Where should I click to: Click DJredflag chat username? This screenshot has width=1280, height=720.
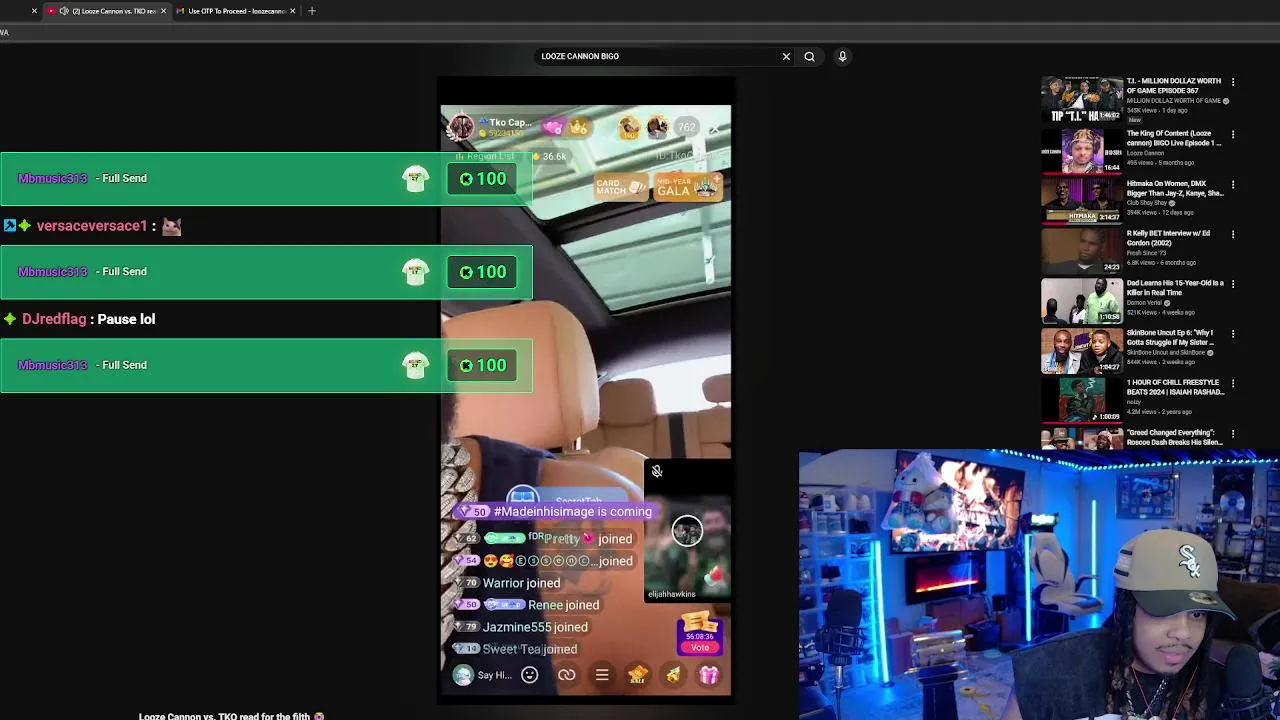(x=54, y=319)
